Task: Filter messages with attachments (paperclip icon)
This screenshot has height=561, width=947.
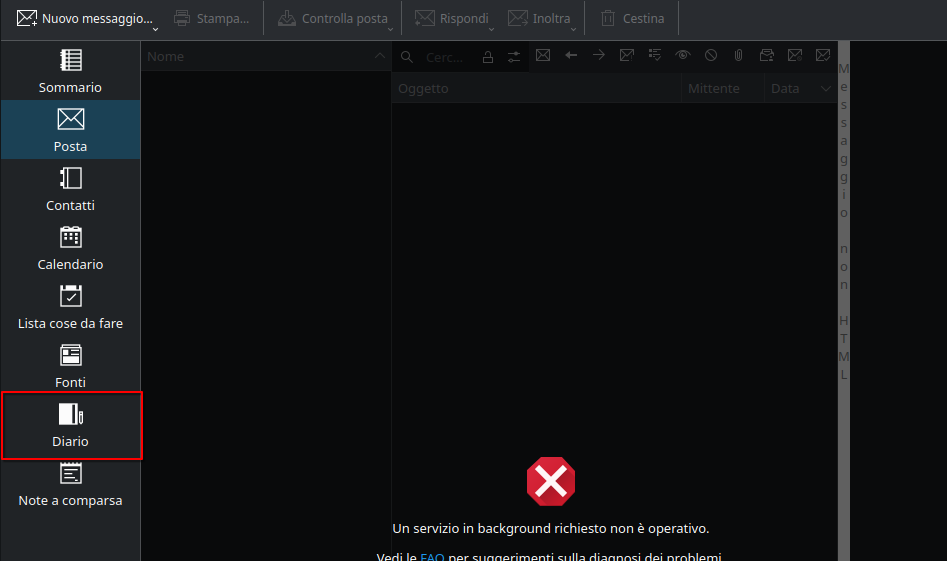Action: coord(738,56)
